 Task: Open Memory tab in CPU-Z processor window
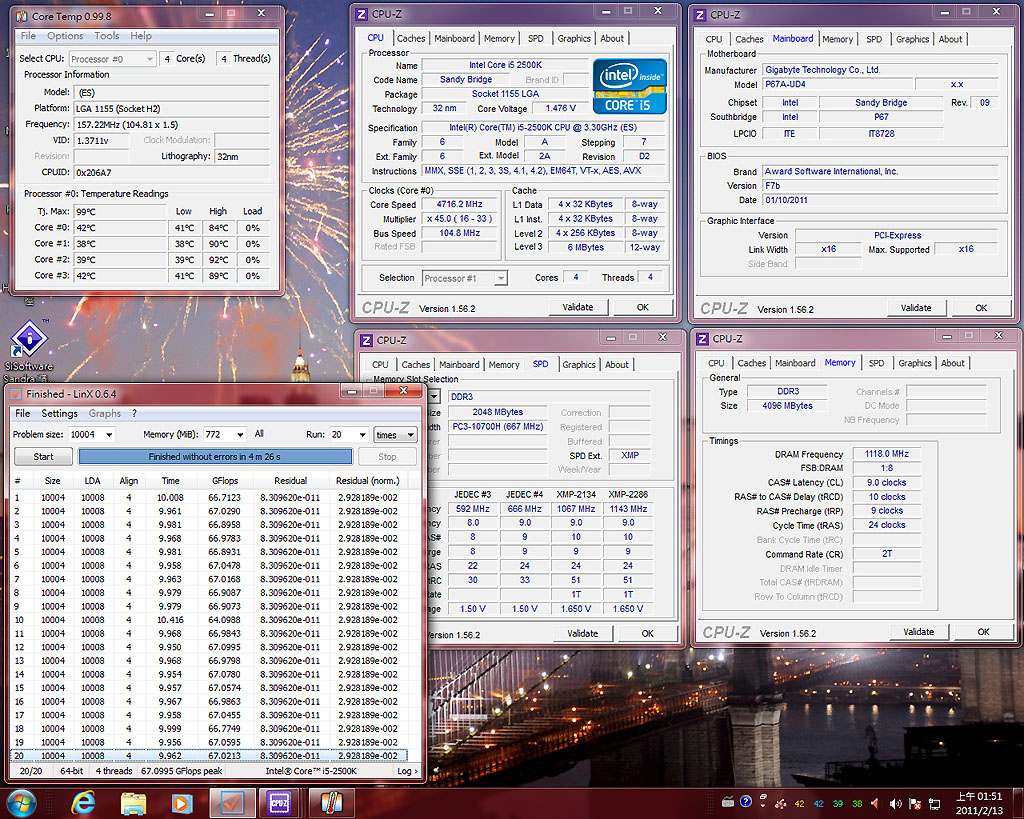[499, 39]
